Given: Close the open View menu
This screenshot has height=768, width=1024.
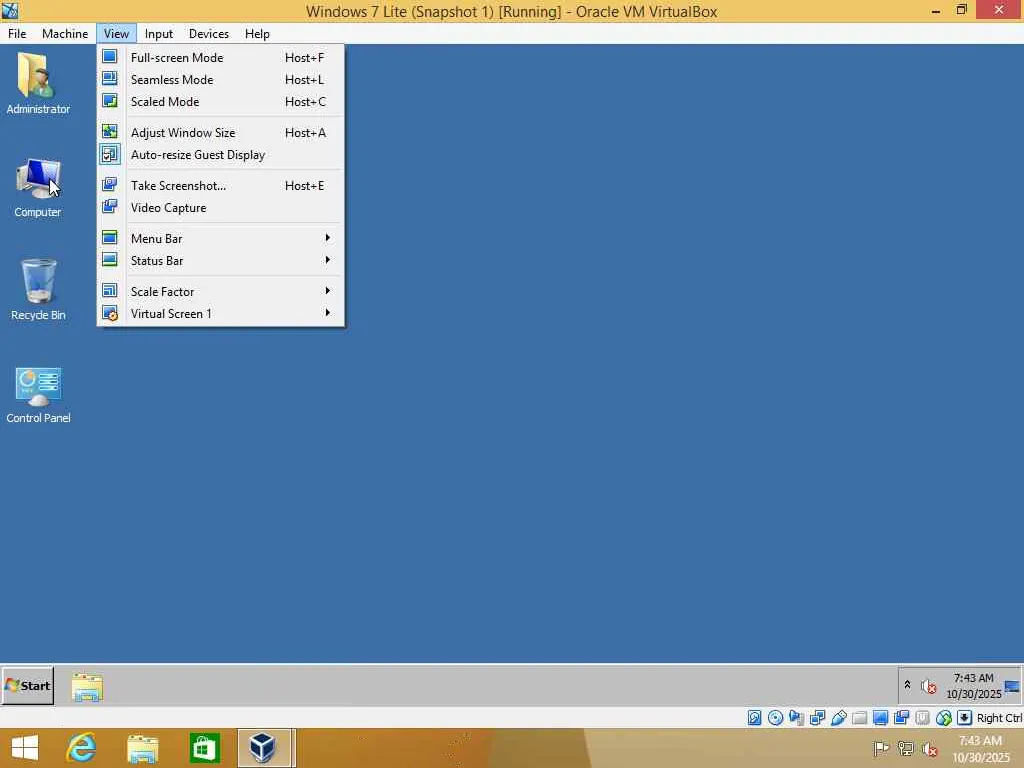Looking at the screenshot, I should point(116,34).
